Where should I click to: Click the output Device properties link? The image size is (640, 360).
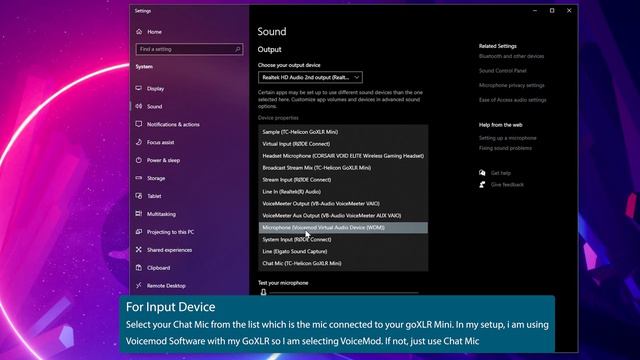(278, 118)
